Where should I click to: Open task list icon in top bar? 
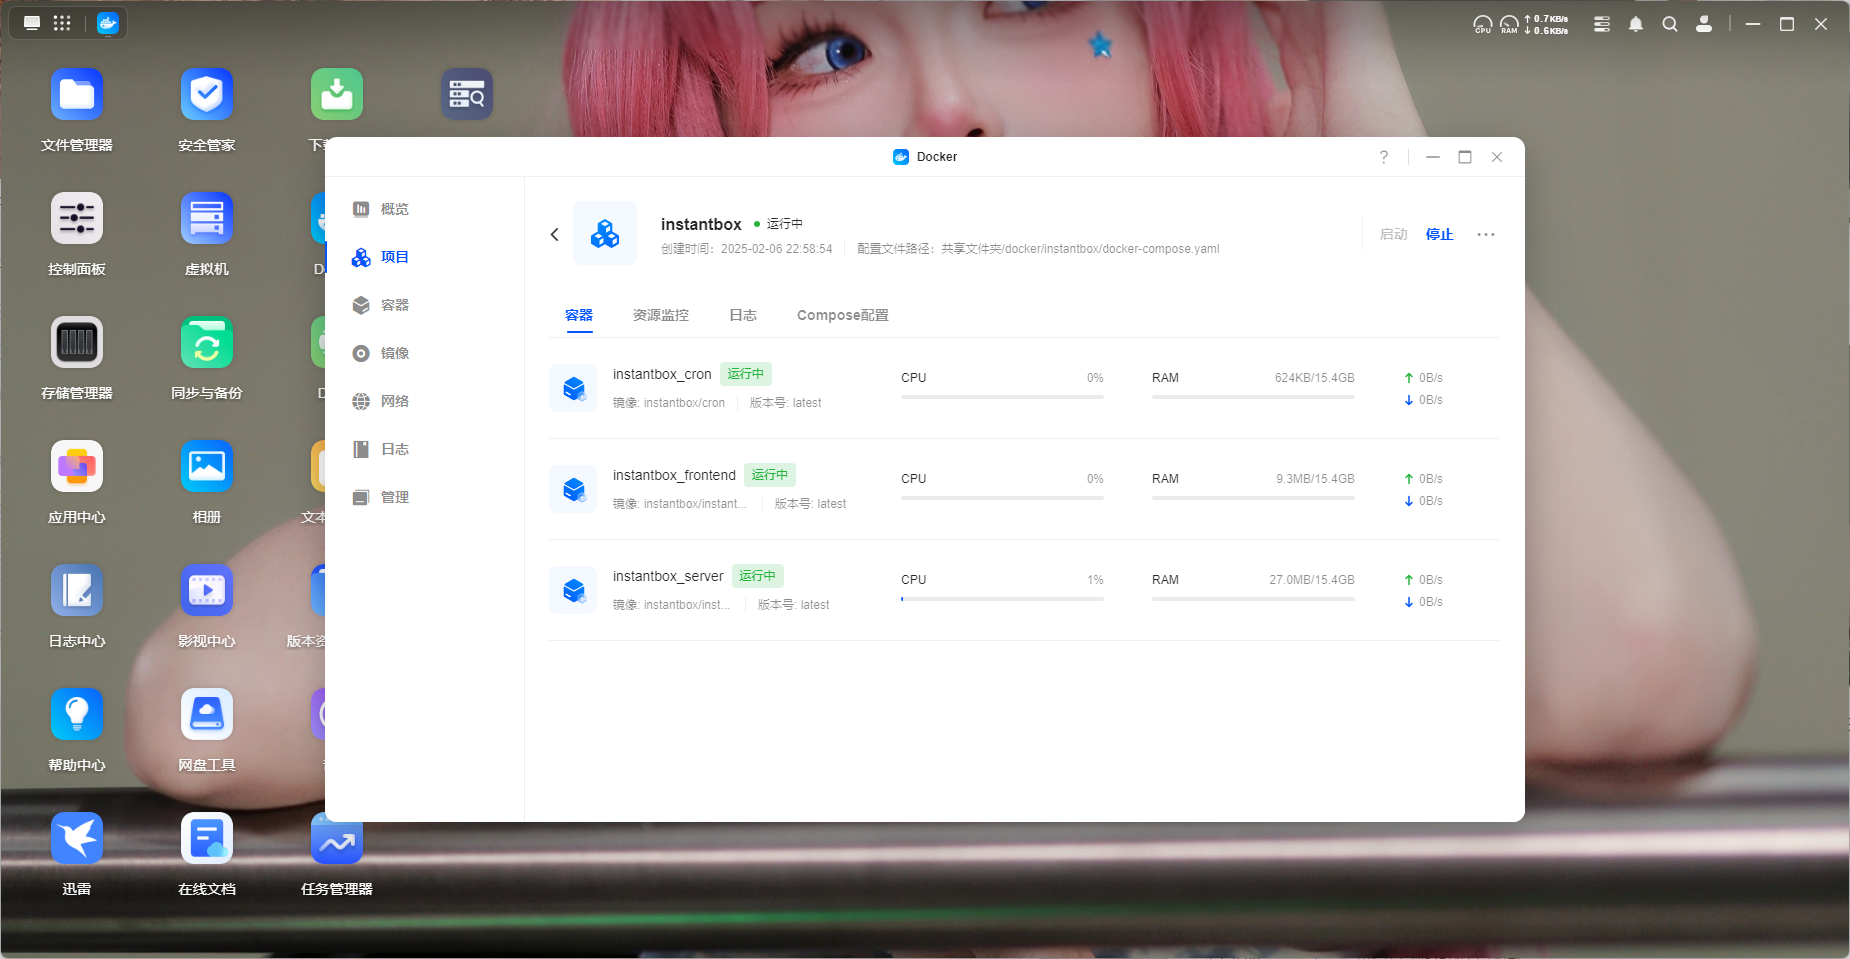pos(1602,24)
